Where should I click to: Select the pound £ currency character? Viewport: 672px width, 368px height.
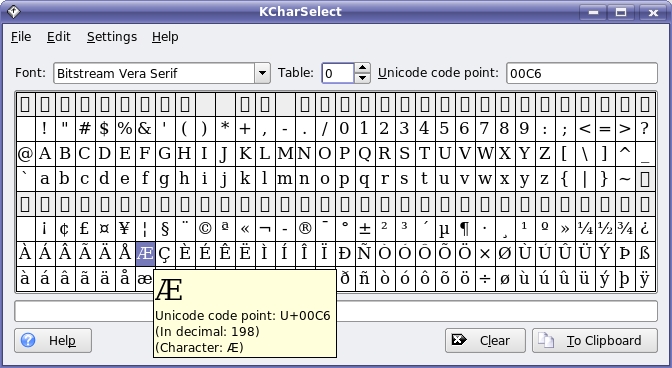pos(85,228)
